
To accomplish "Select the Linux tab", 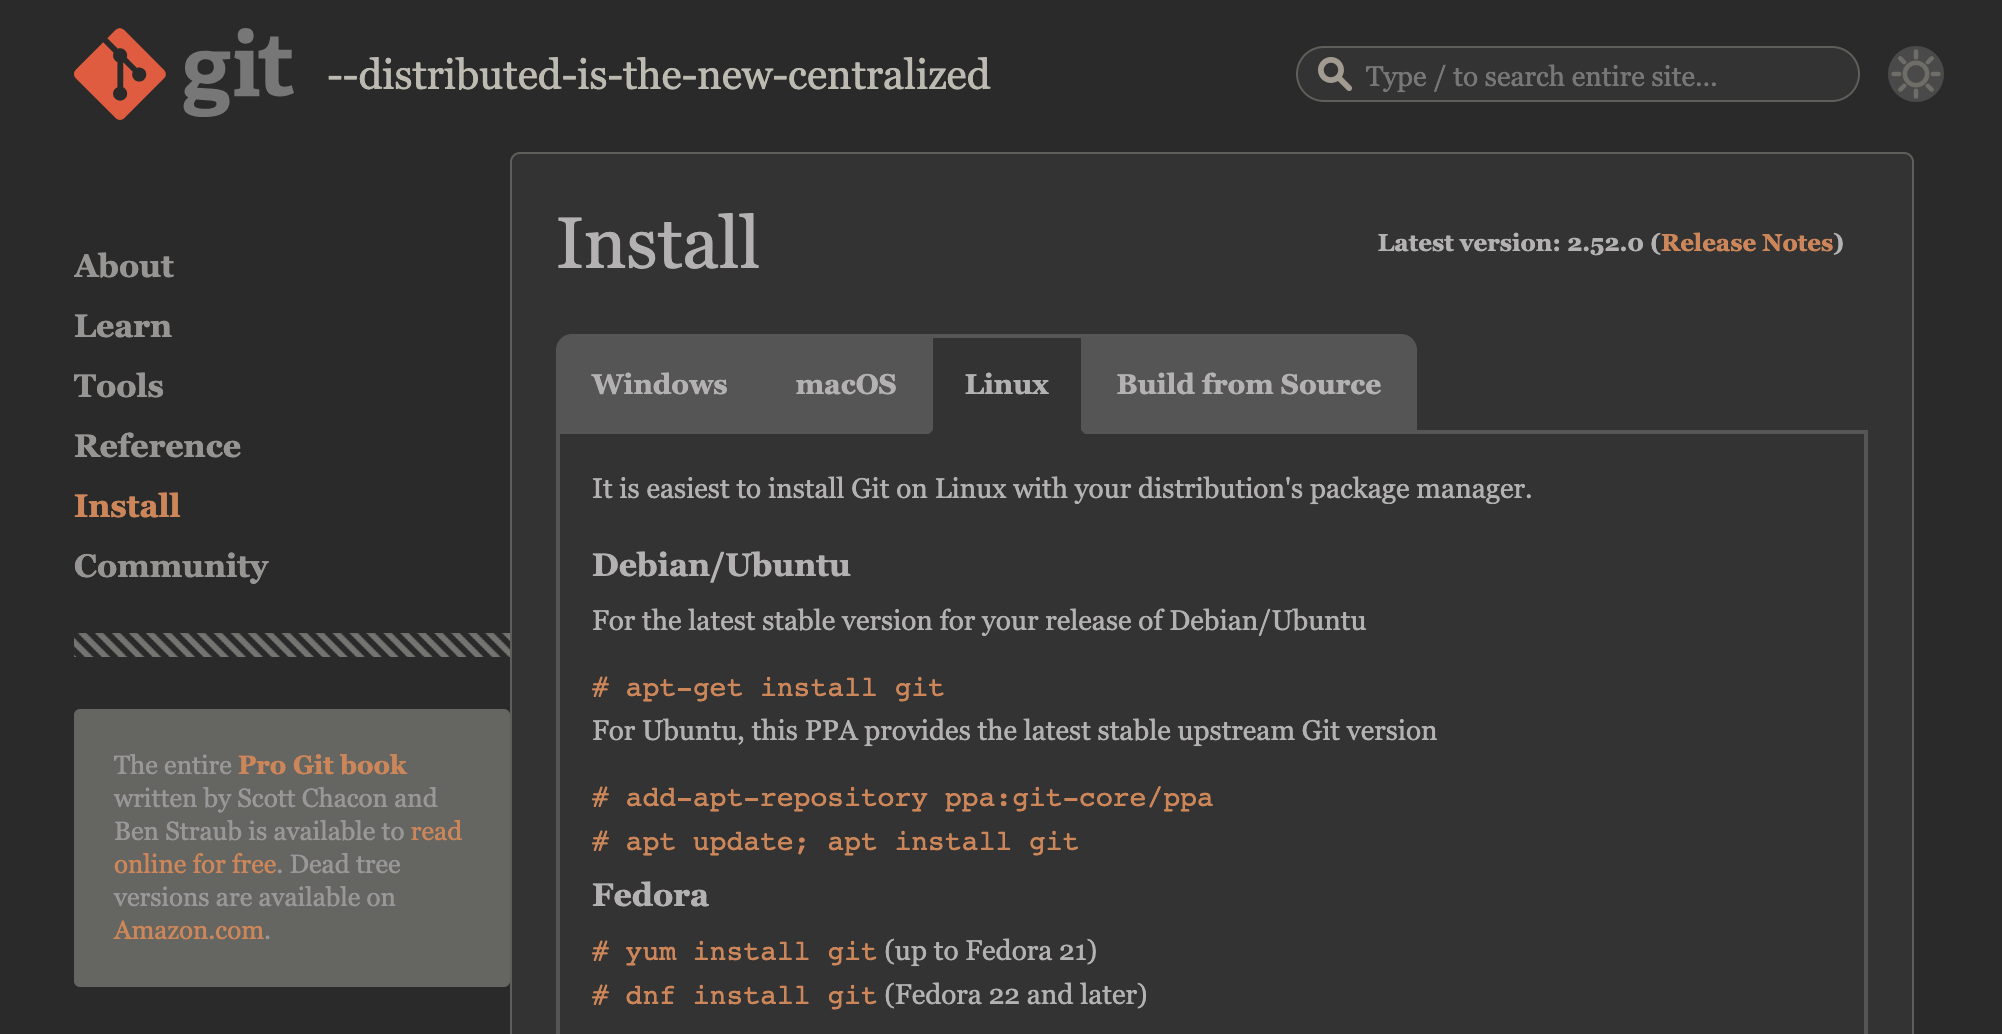I will (x=1006, y=385).
